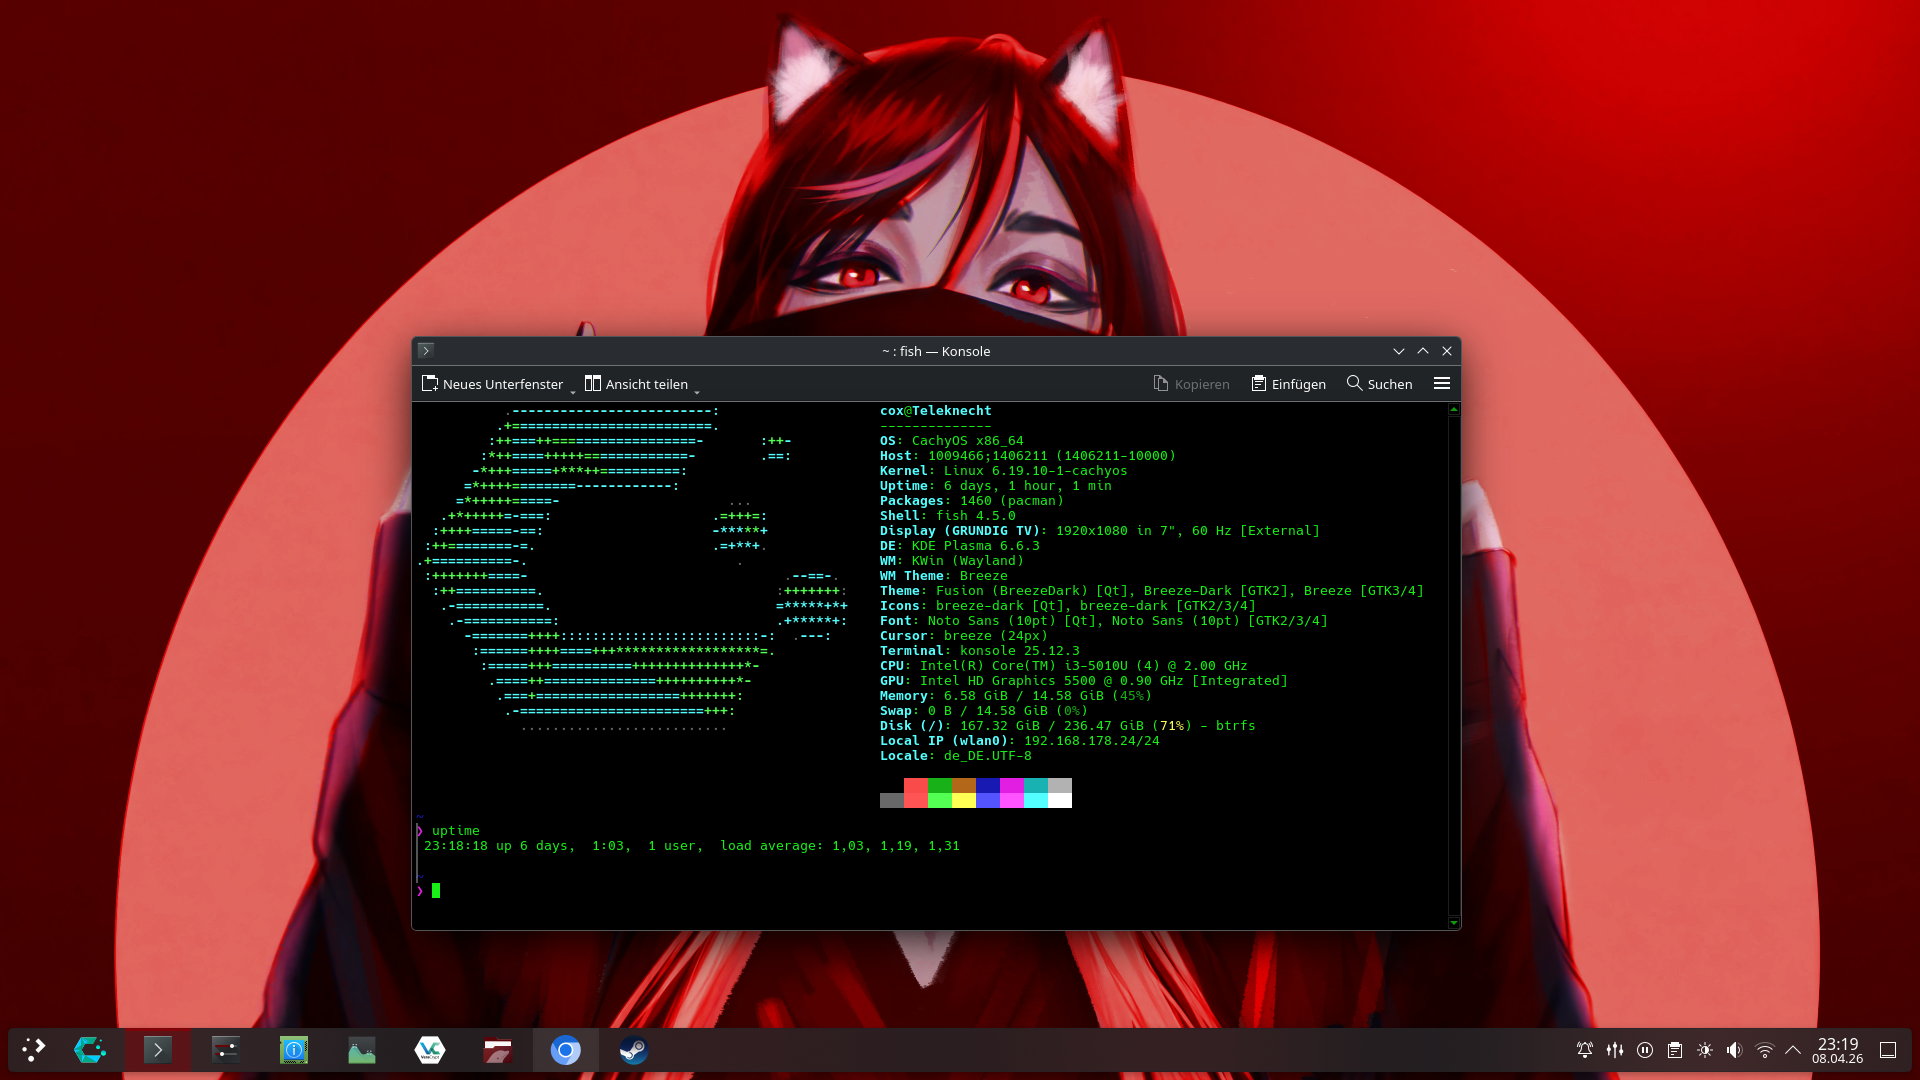Click Neues Unterfenster to open a new tab

(492, 384)
